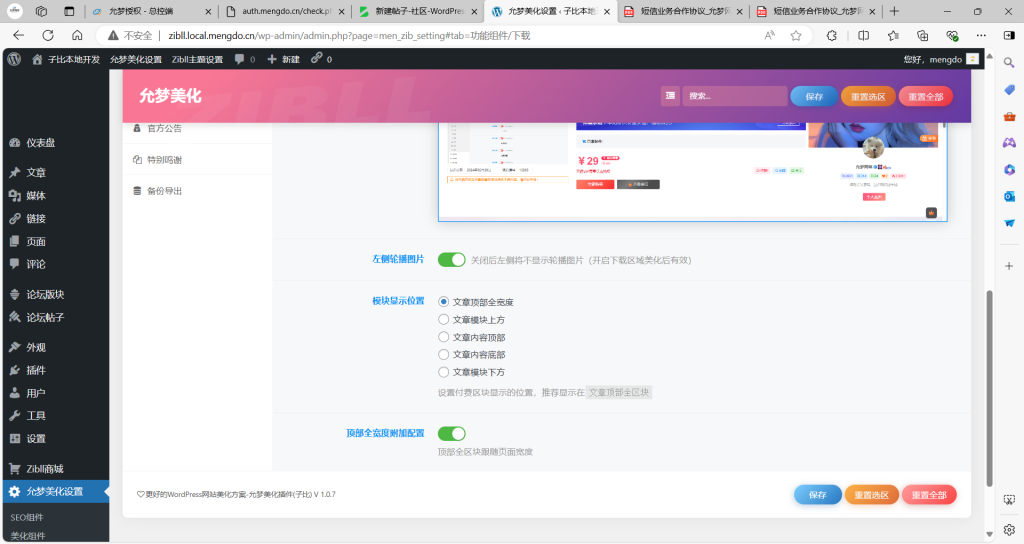1024x544 pixels.
Task: Click the top 保存 button
Action: [x=813, y=96]
